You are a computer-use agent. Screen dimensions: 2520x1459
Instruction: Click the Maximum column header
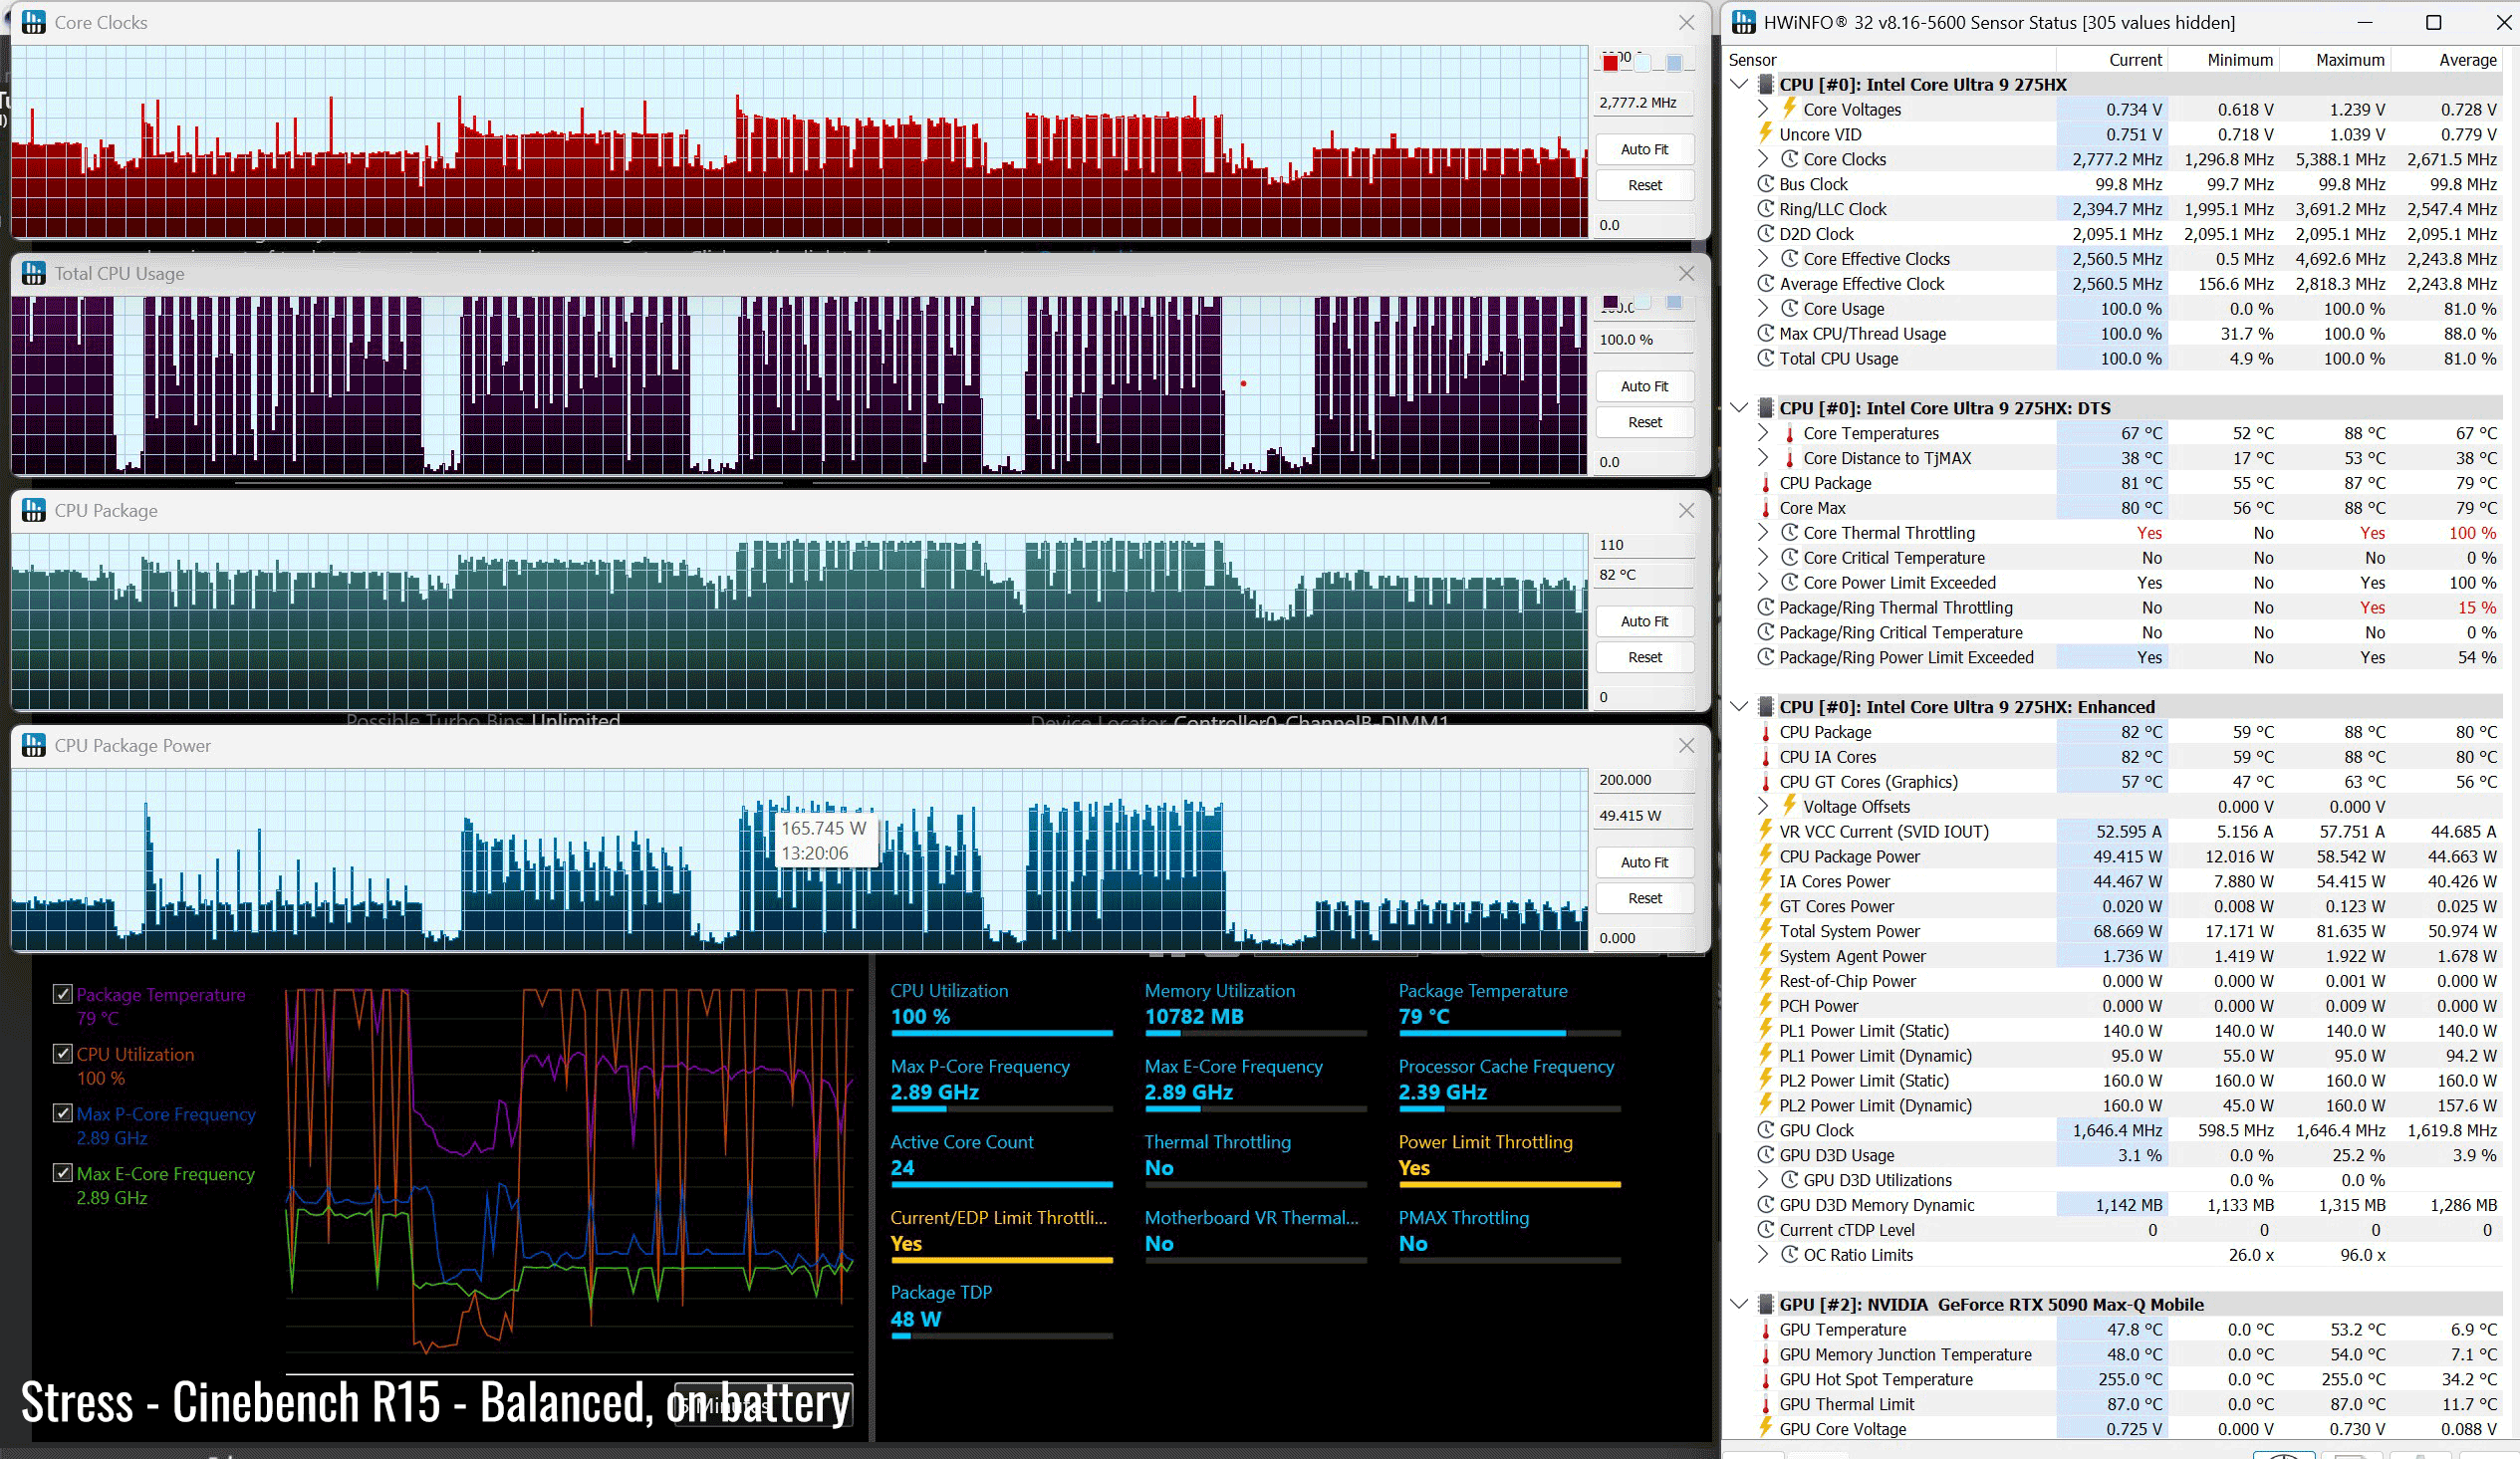[x=2335, y=60]
